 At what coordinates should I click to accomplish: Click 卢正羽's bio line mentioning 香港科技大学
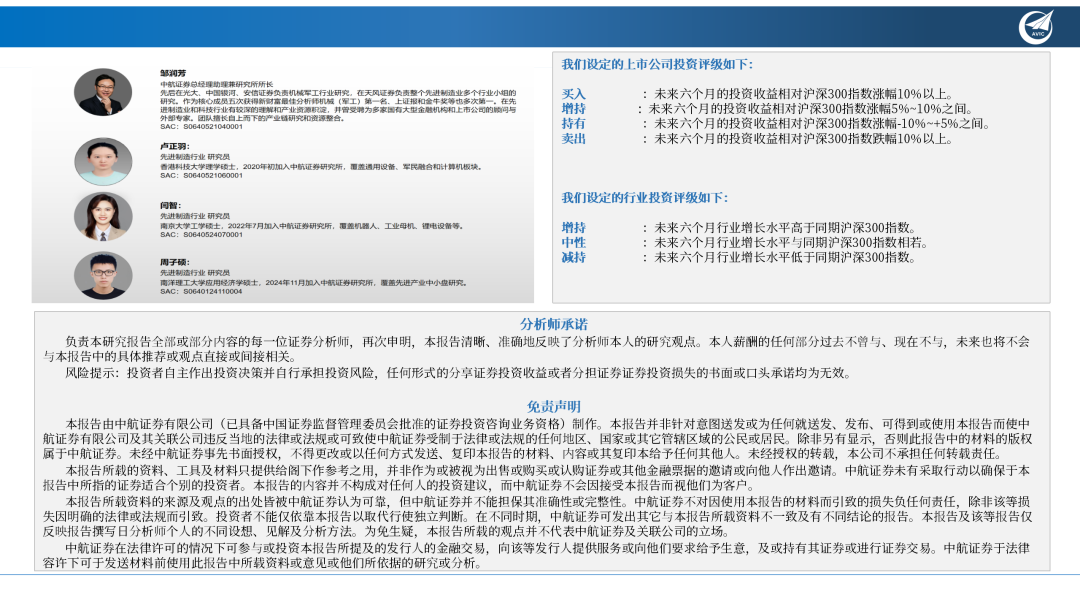click(321, 167)
